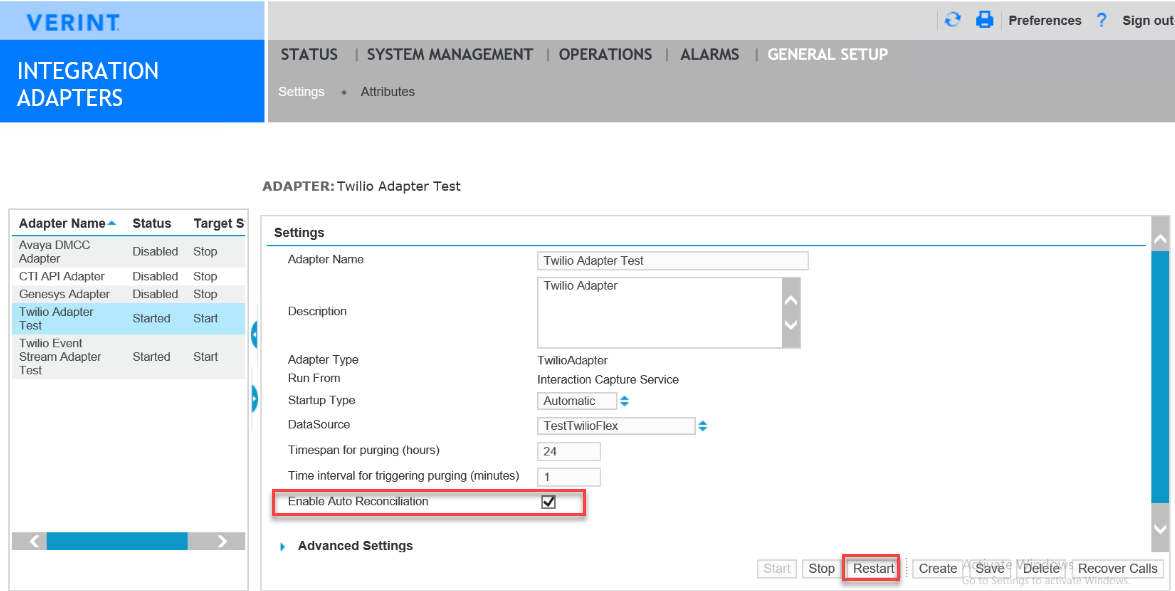Image resolution: width=1175 pixels, height=591 pixels.
Task: Click adapter list scroll right arrow
Action: pyautogui.click(x=222, y=541)
